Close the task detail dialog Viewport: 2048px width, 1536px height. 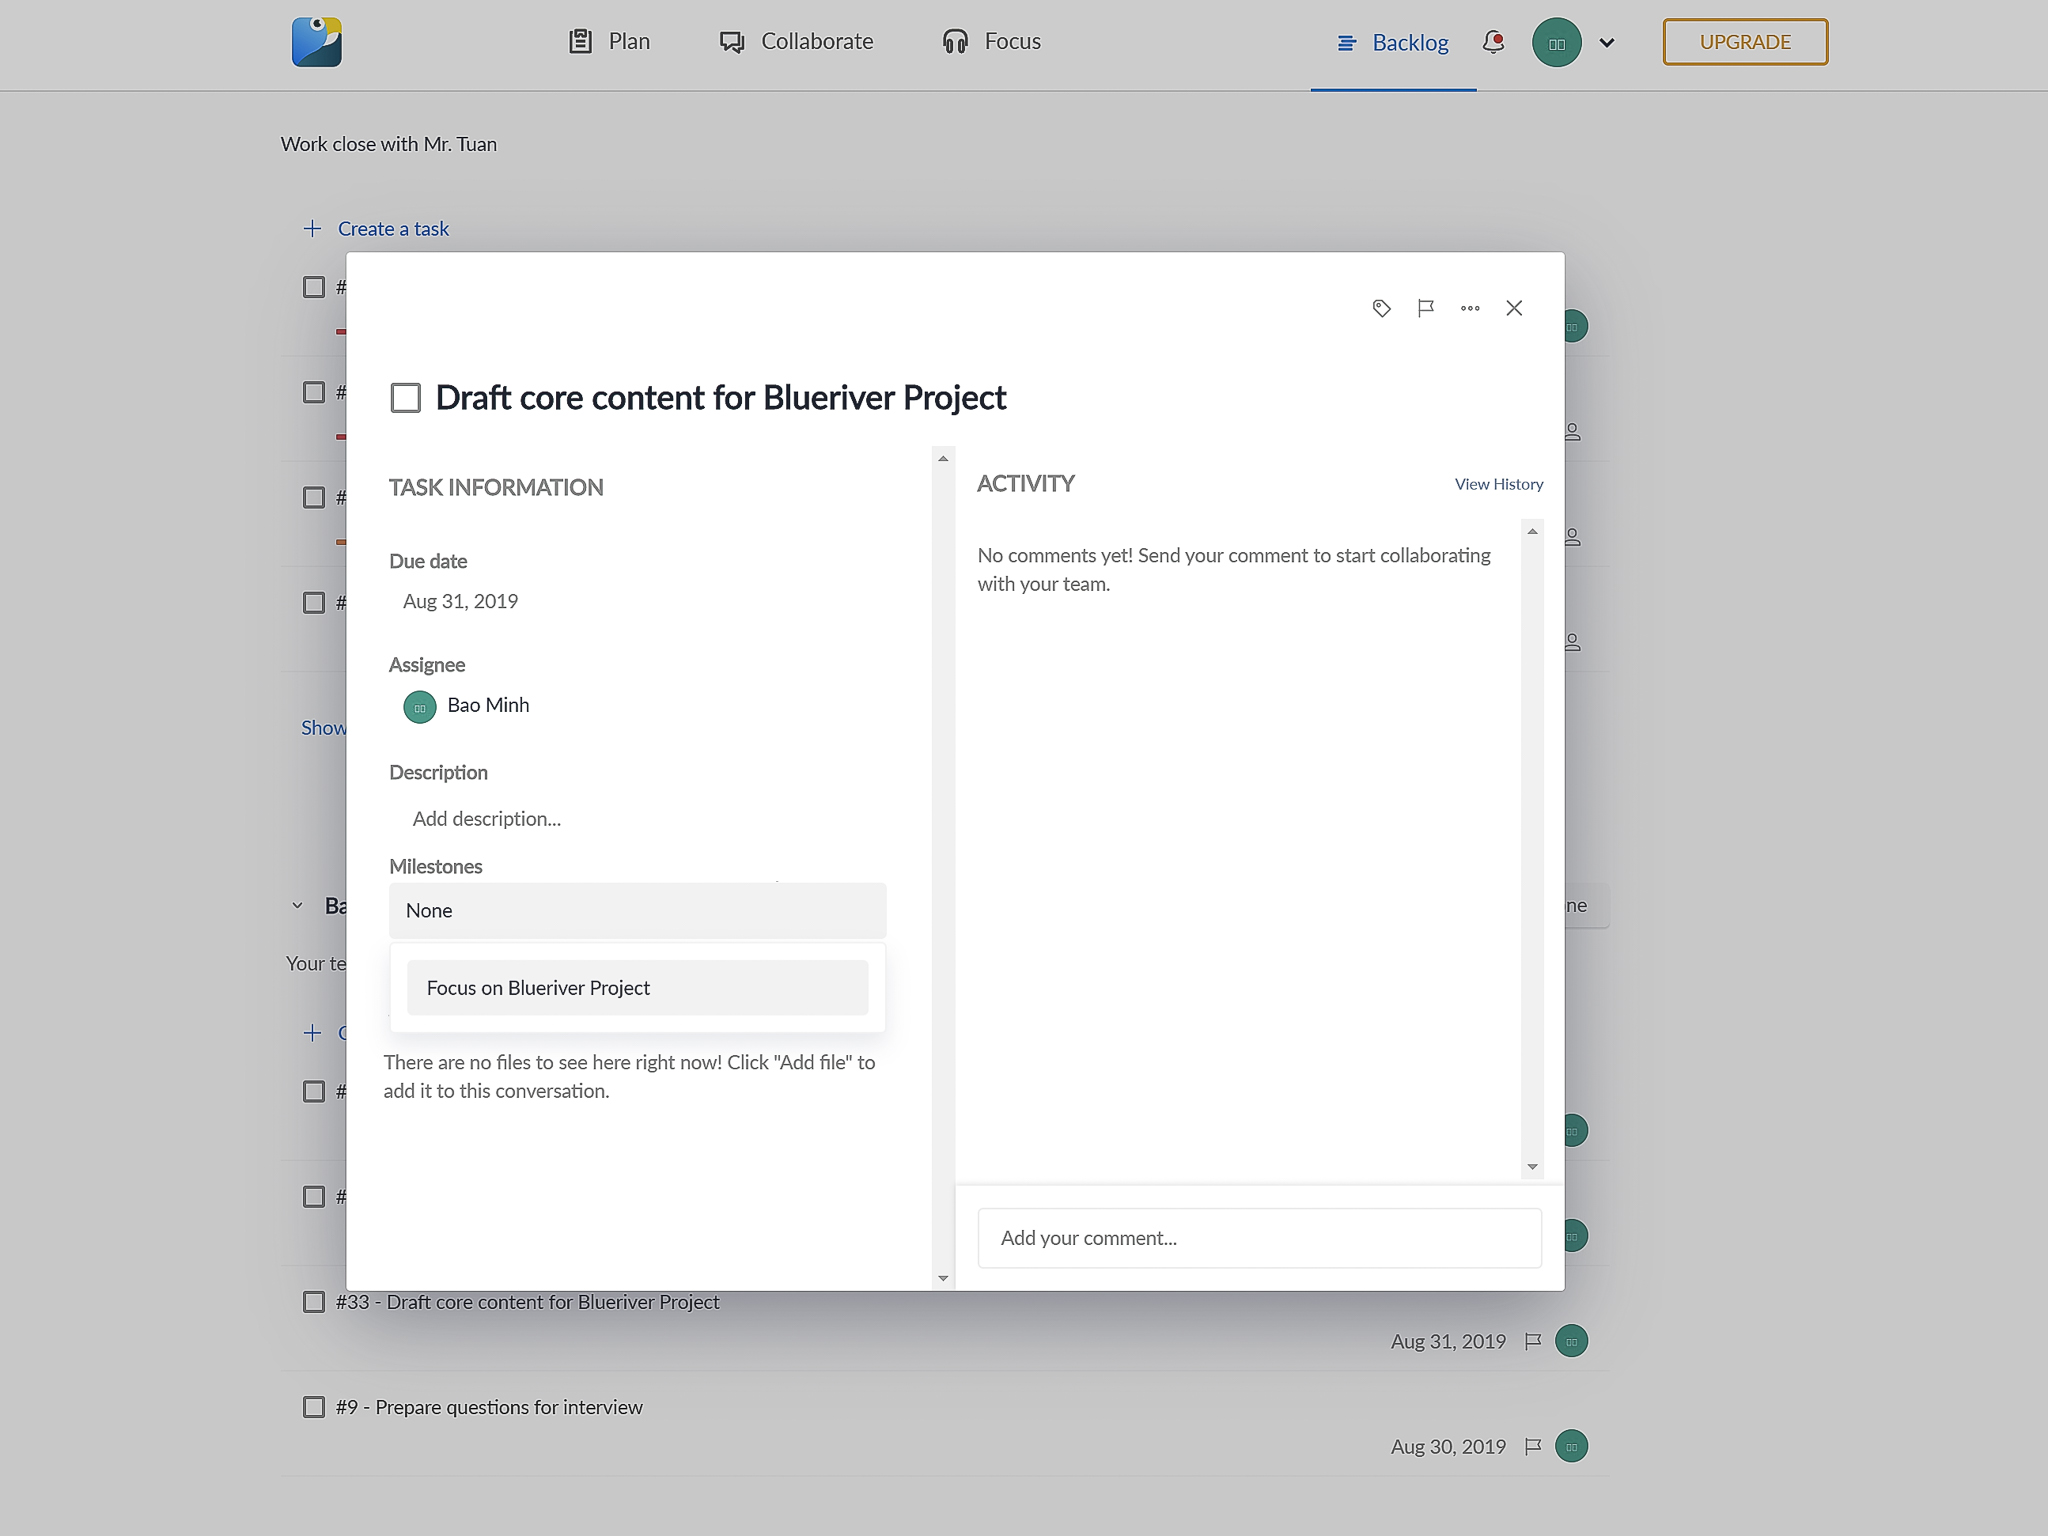[x=1514, y=308]
